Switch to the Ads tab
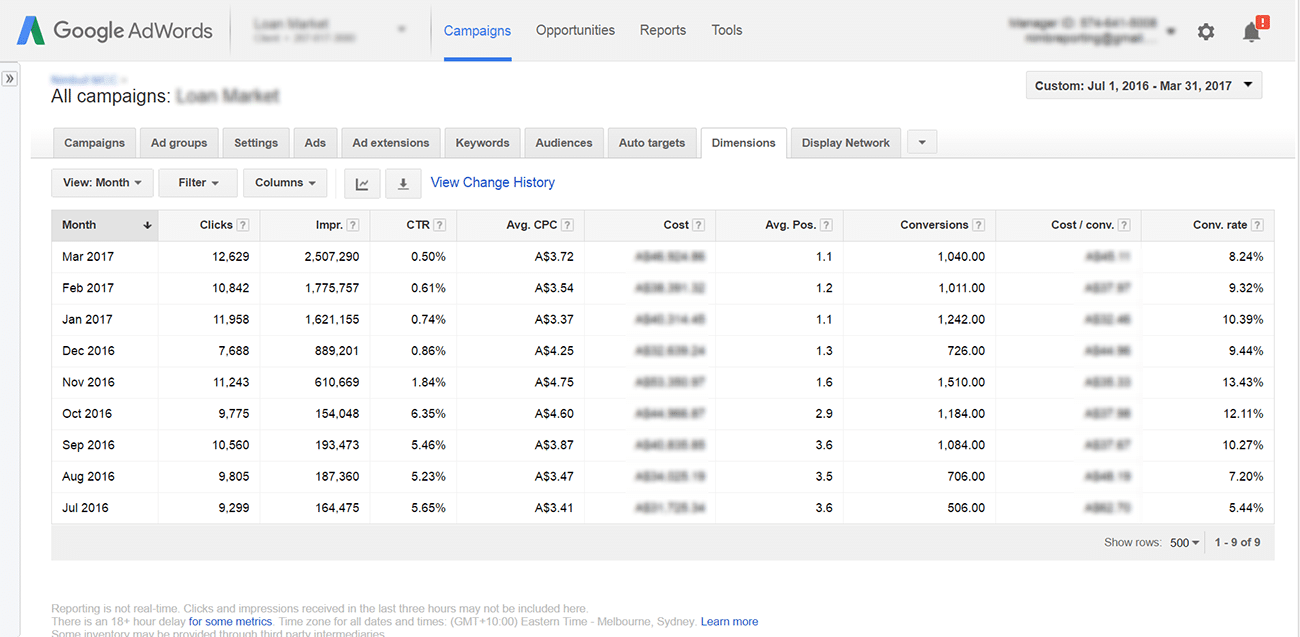 coord(315,143)
